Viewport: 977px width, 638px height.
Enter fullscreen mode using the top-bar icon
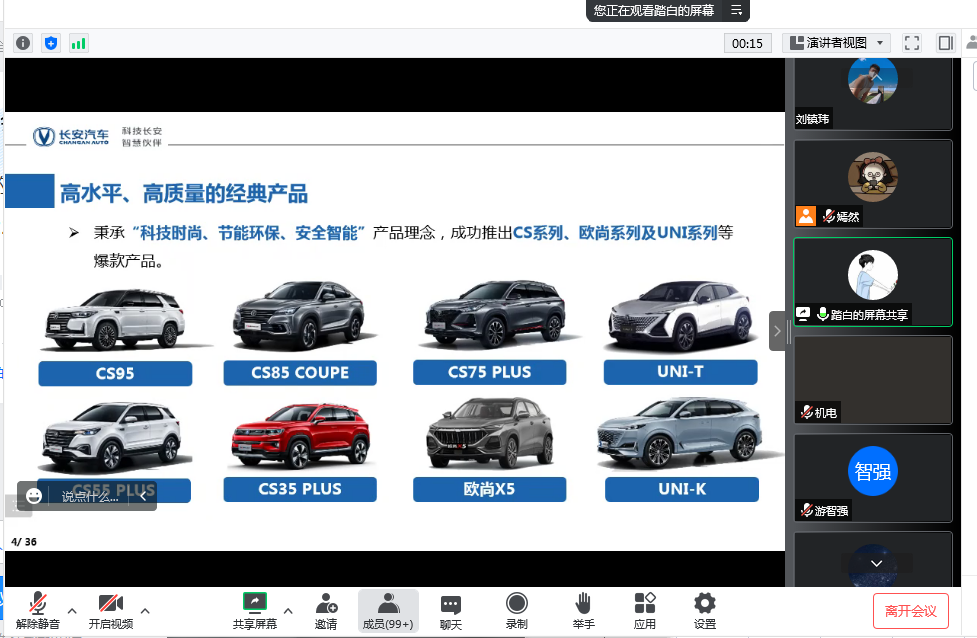(911, 43)
